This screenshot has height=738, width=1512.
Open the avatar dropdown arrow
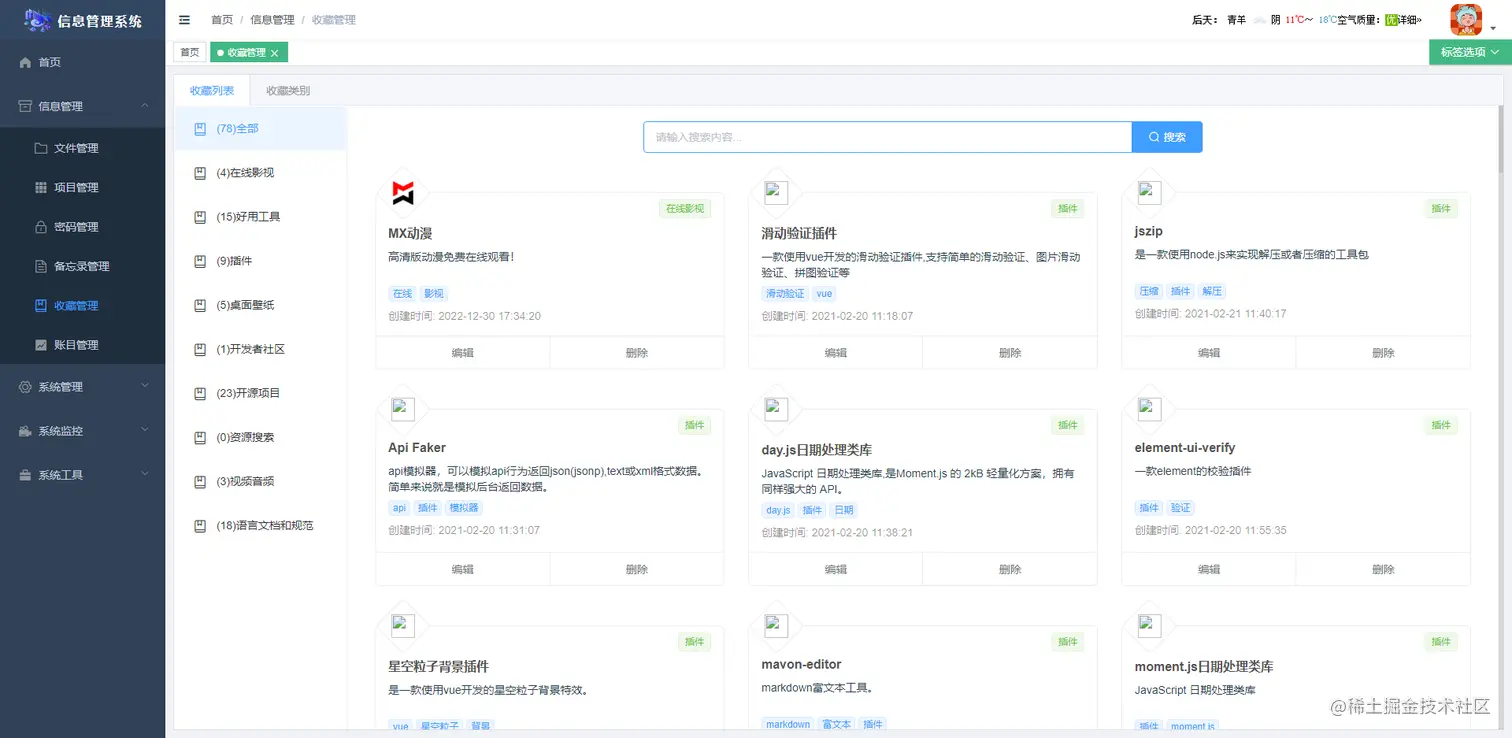(1492, 29)
